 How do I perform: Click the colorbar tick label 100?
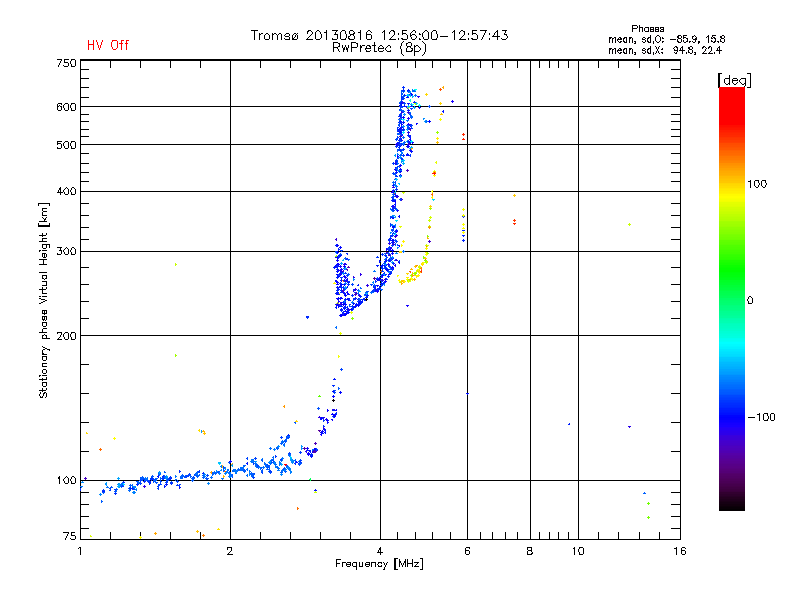tap(757, 184)
